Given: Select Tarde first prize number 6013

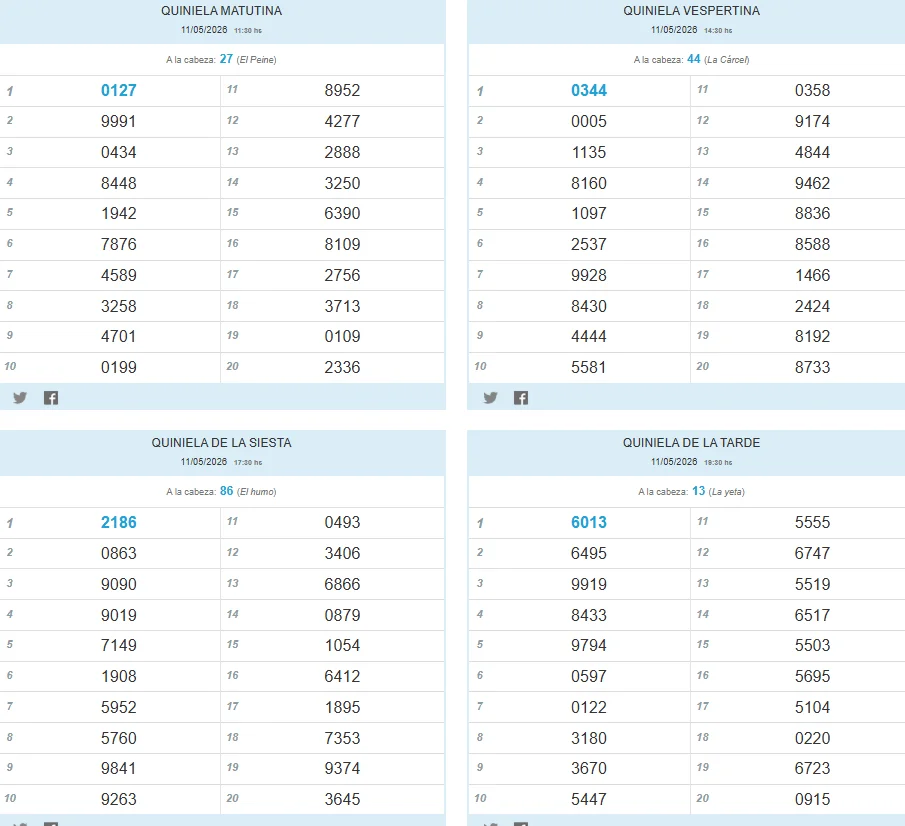Looking at the screenshot, I should 589,522.
